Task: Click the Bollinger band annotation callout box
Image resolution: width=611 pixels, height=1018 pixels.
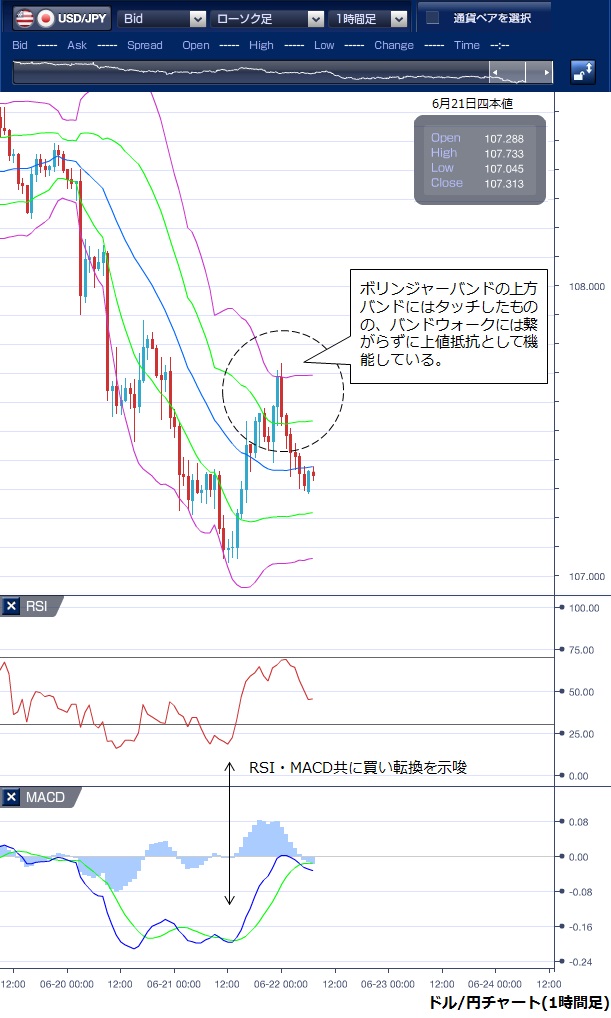Action: (448, 325)
